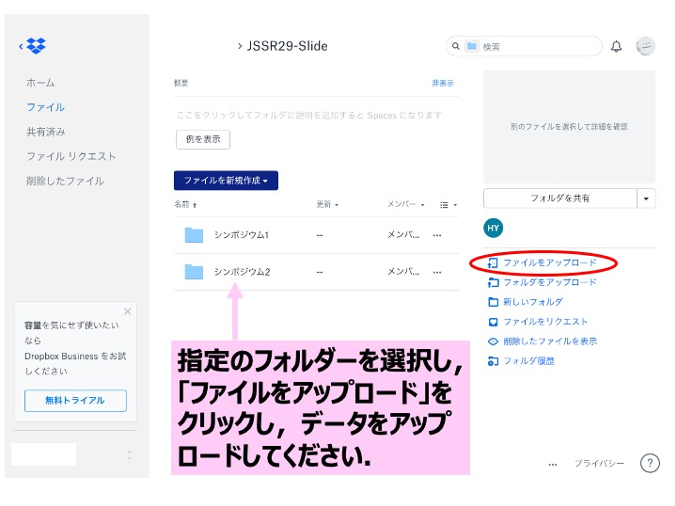The height and width of the screenshot is (506, 675).
Task: Open フォルダ履歴 folder history
Action: click(528, 361)
